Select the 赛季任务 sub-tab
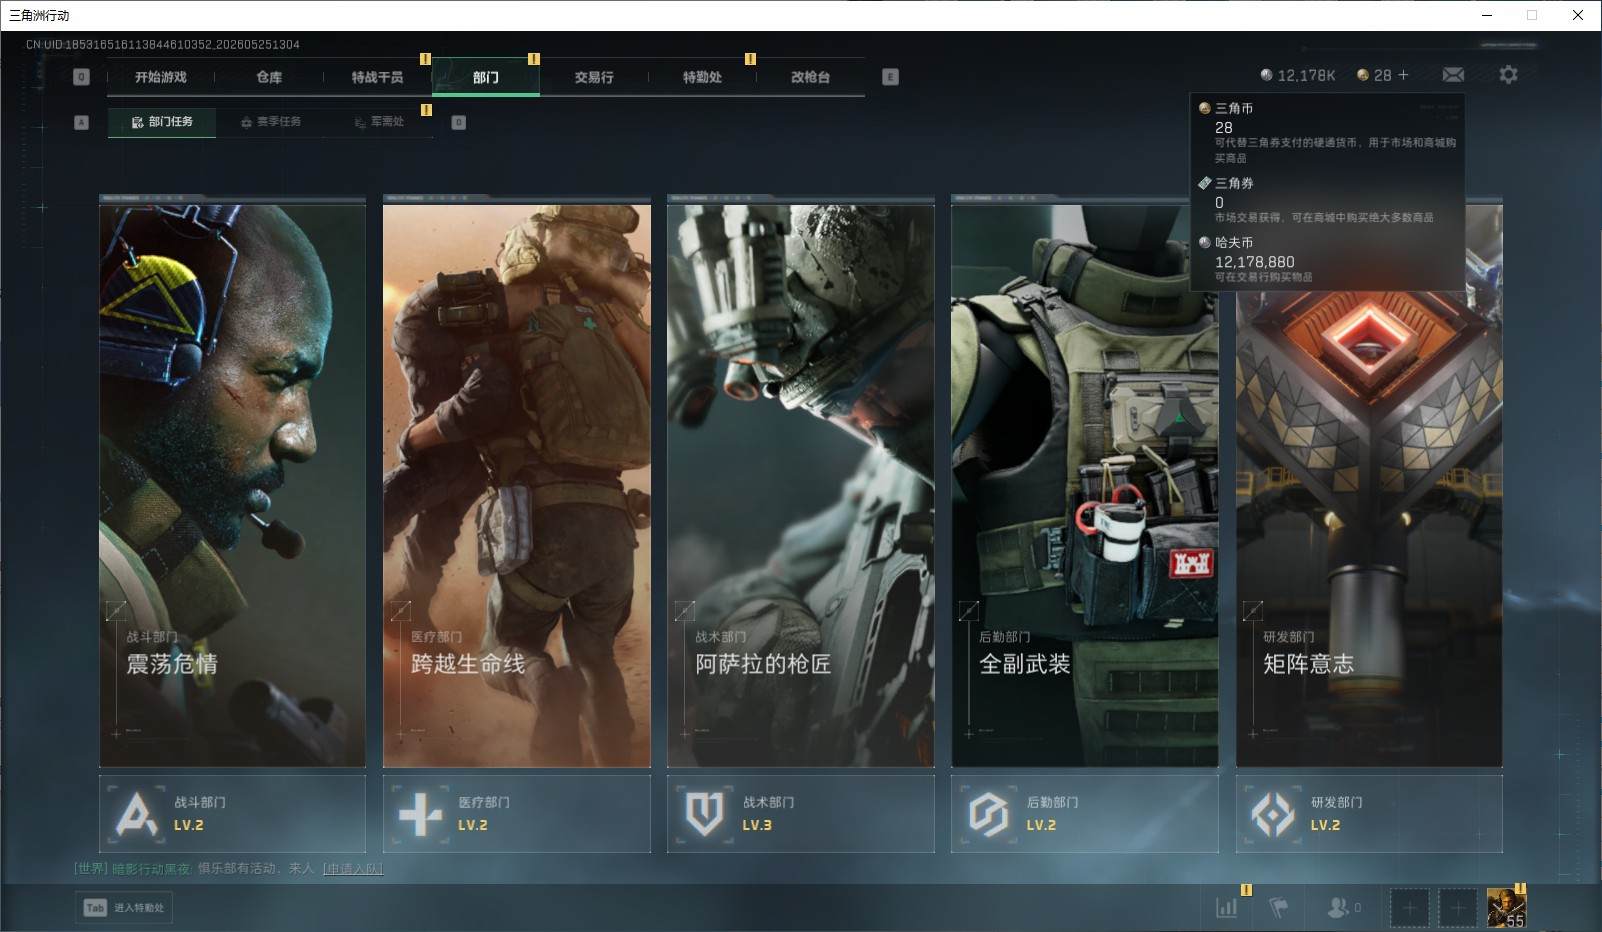 (x=271, y=122)
